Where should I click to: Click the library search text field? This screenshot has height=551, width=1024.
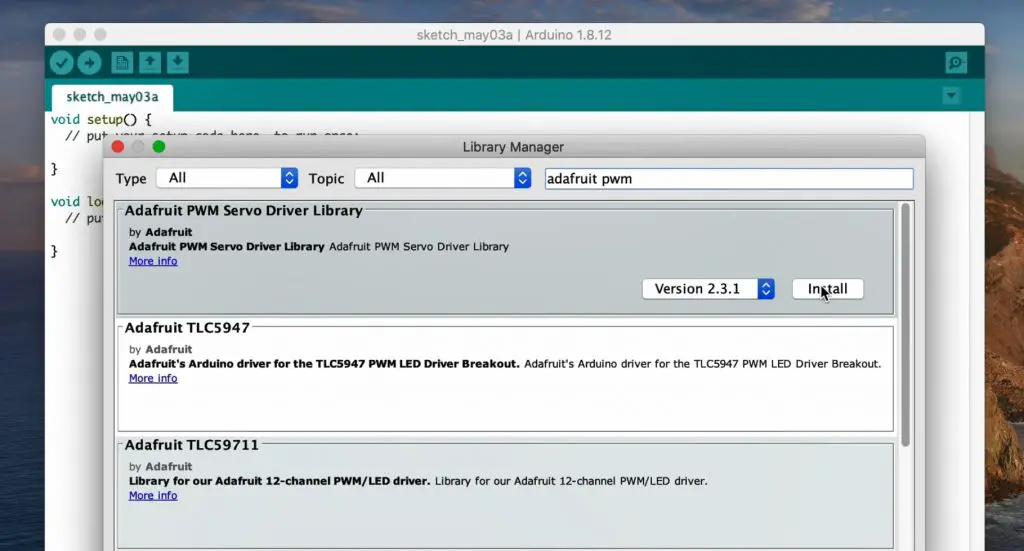click(728, 178)
